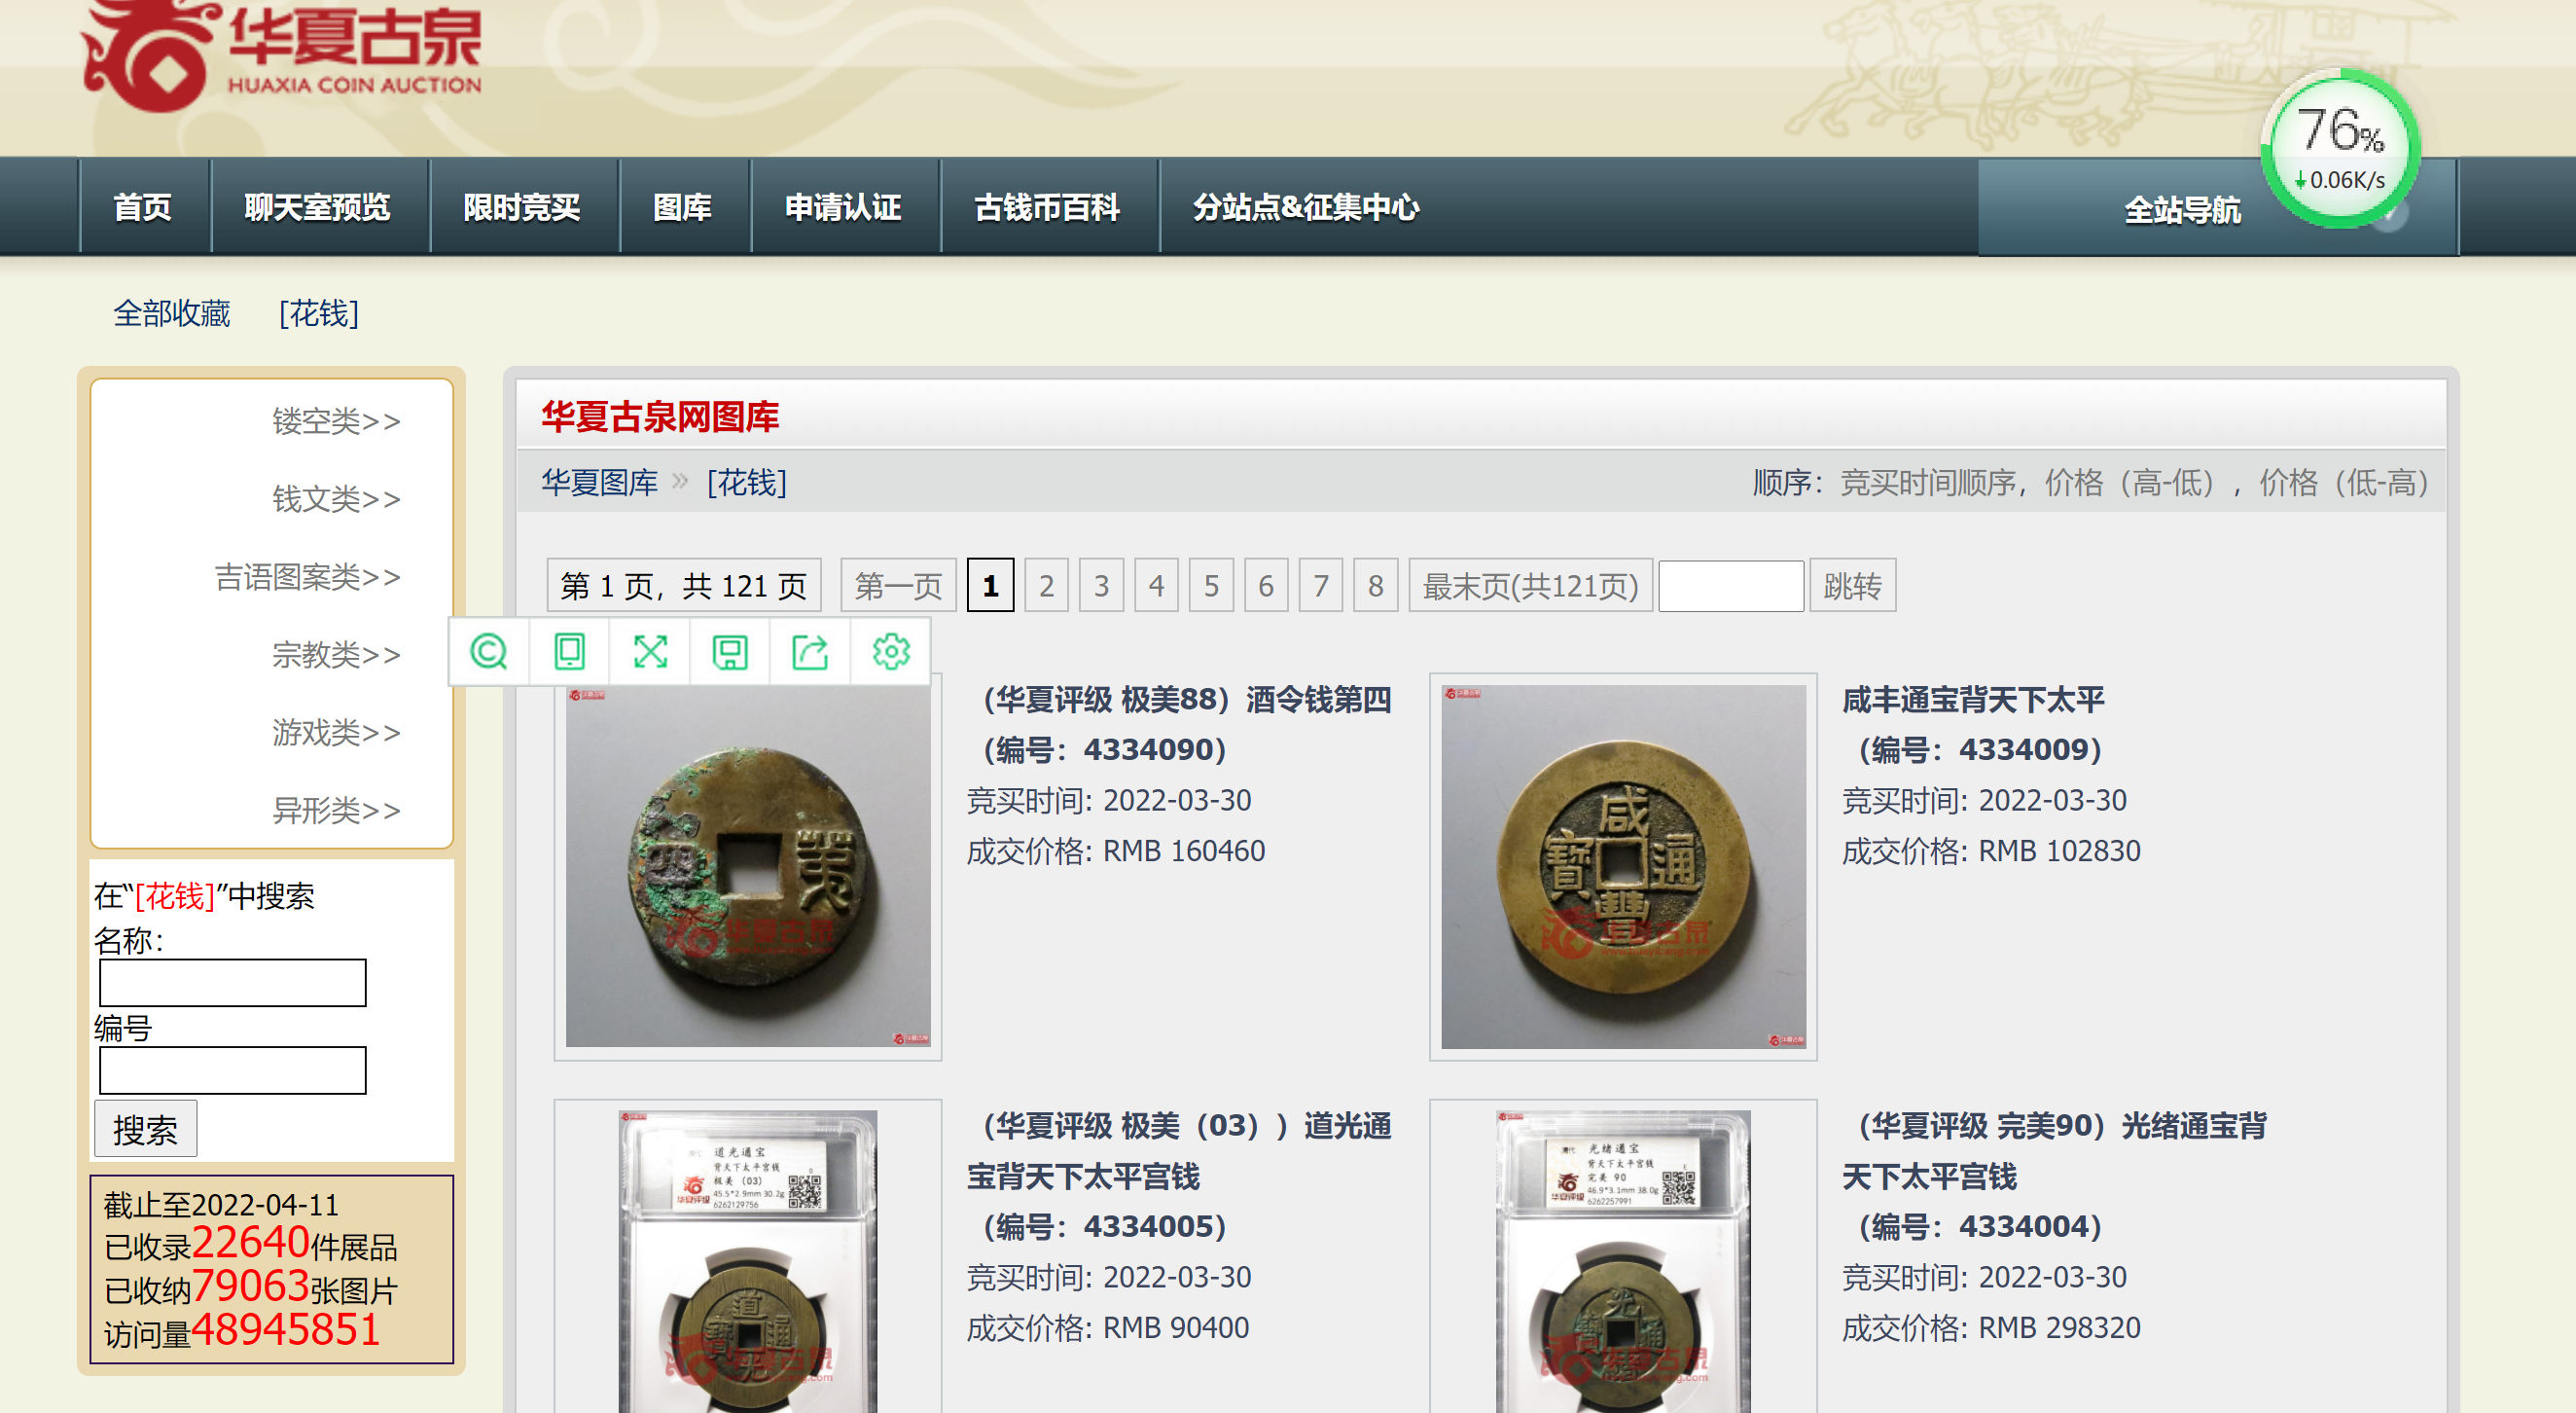Image resolution: width=2576 pixels, height=1413 pixels.
Task: Expand the 异形类>> category
Action: [336, 811]
